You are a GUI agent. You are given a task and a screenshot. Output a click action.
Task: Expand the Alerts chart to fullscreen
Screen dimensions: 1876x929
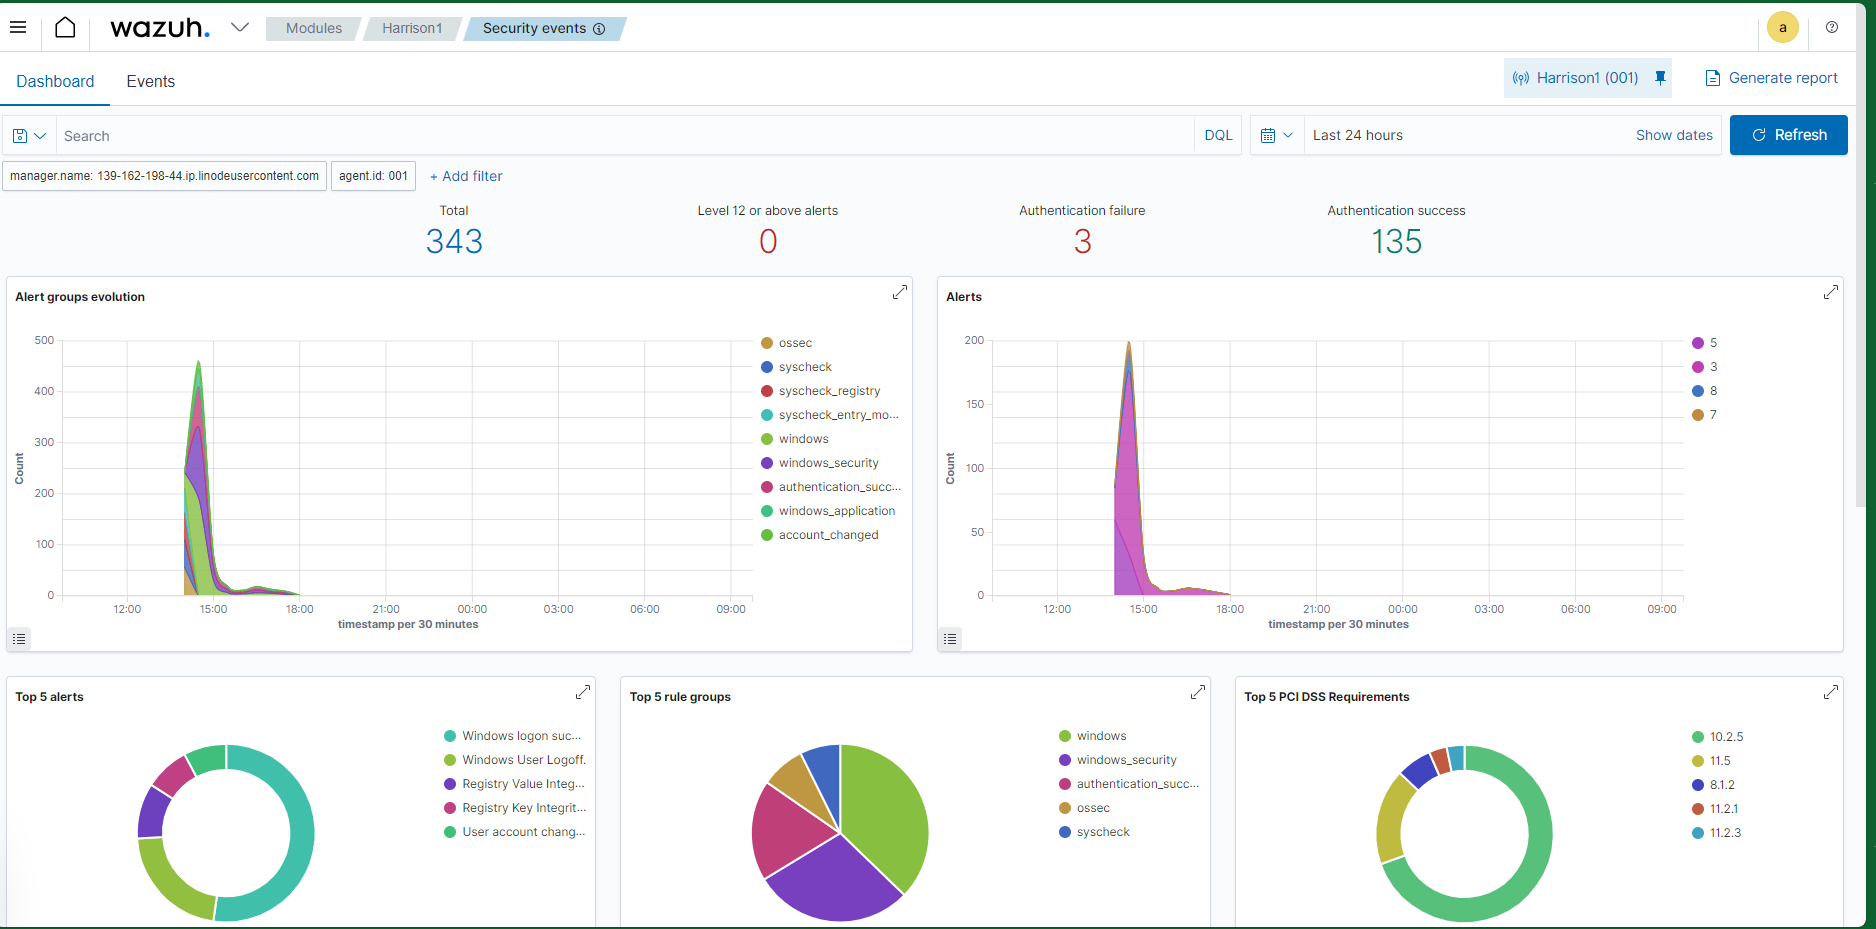click(x=1830, y=292)
